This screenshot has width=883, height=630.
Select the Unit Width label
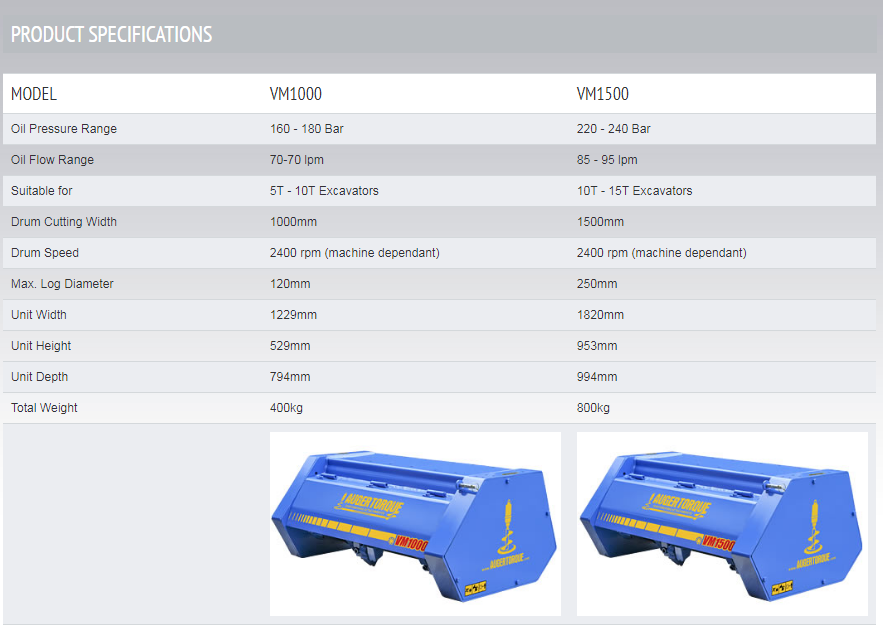coord(39,315)
